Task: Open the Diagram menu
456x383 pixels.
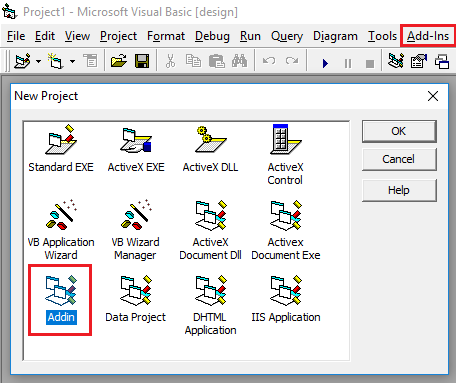Action: (x=335, y=36)
